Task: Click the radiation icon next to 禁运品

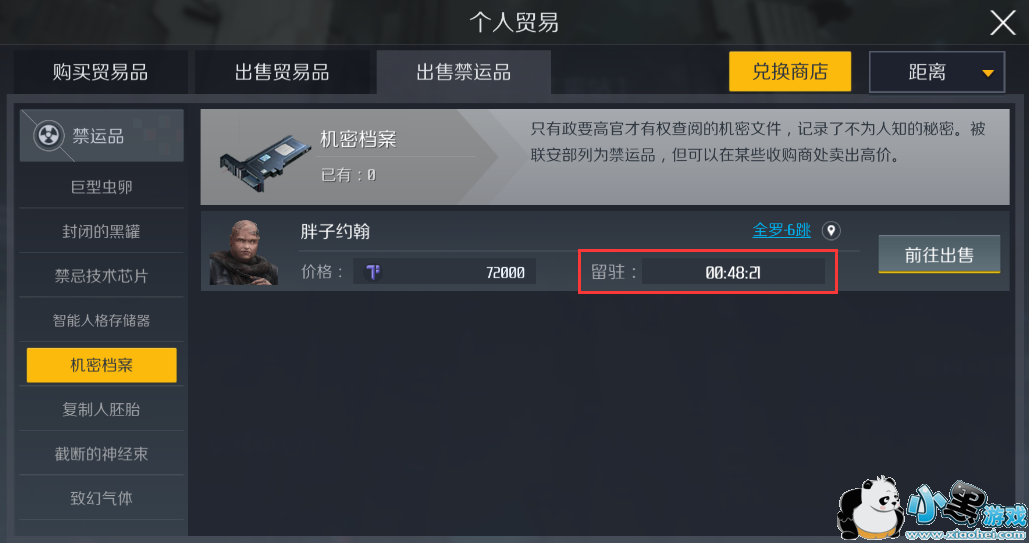Action: click(x=49, y=136)
